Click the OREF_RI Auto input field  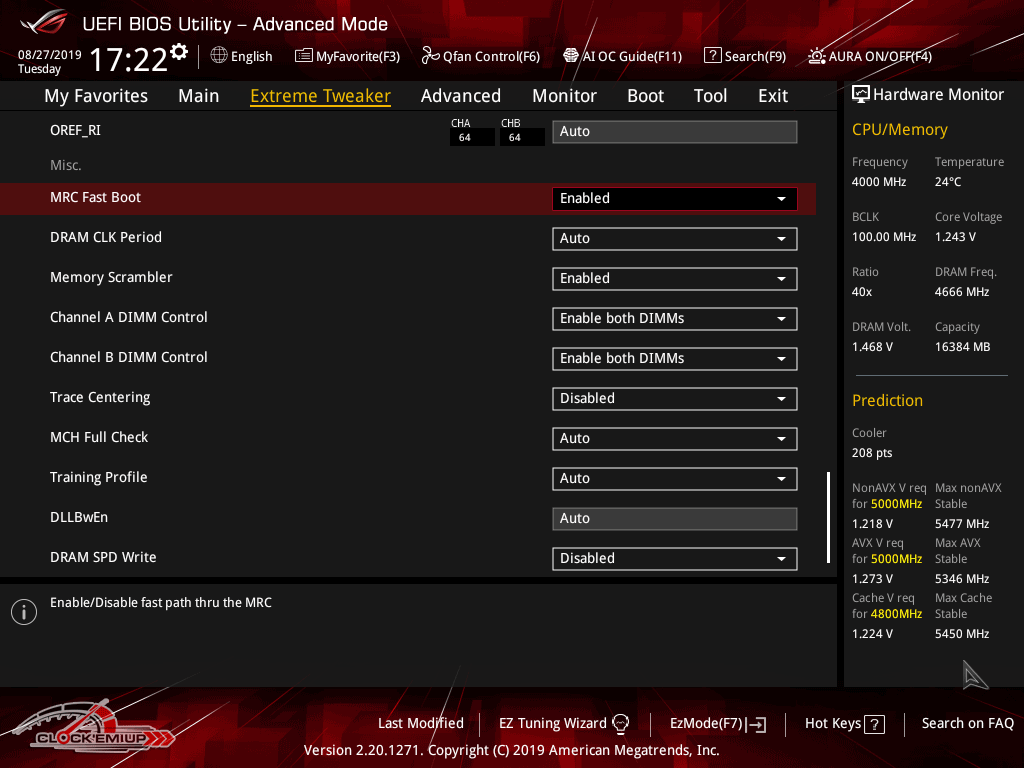point(674,131)
